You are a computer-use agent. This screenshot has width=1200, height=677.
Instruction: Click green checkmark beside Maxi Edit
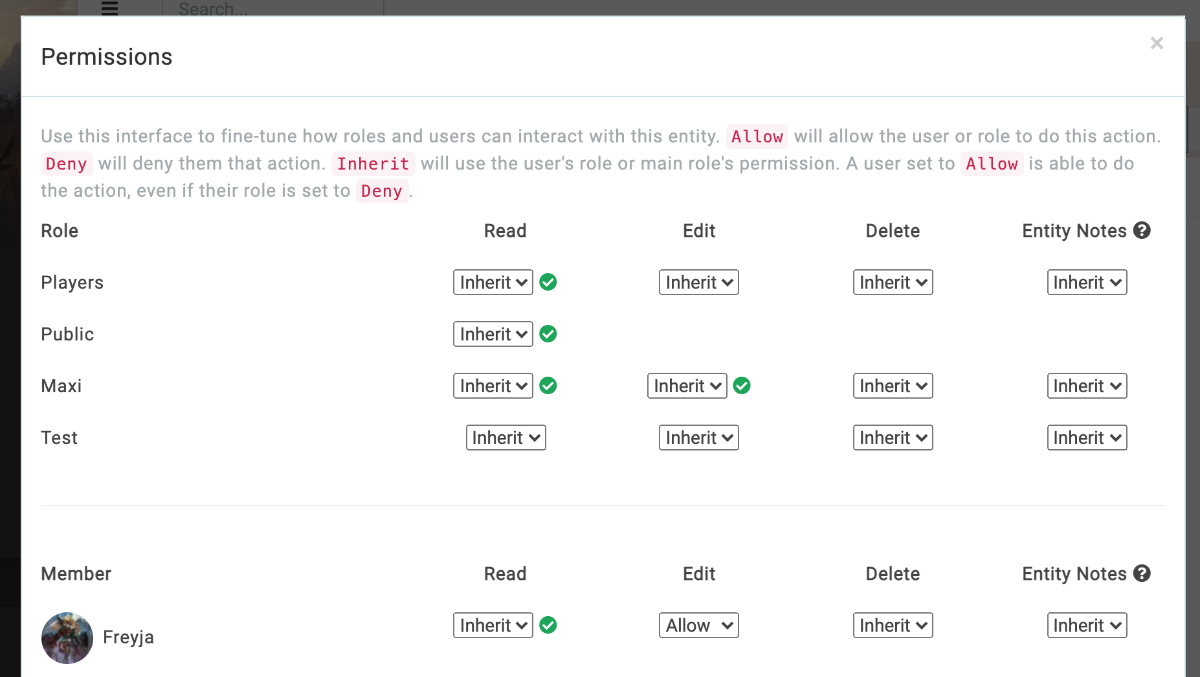coord(741,386)
